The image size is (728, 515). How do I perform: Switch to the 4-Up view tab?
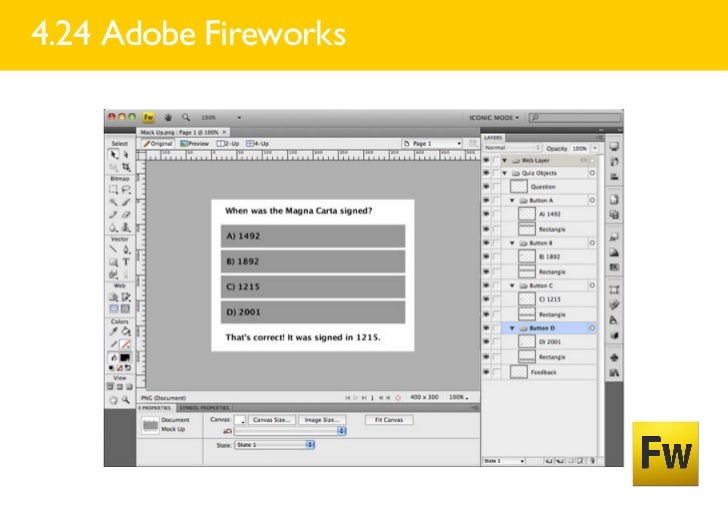coord(258,143)
